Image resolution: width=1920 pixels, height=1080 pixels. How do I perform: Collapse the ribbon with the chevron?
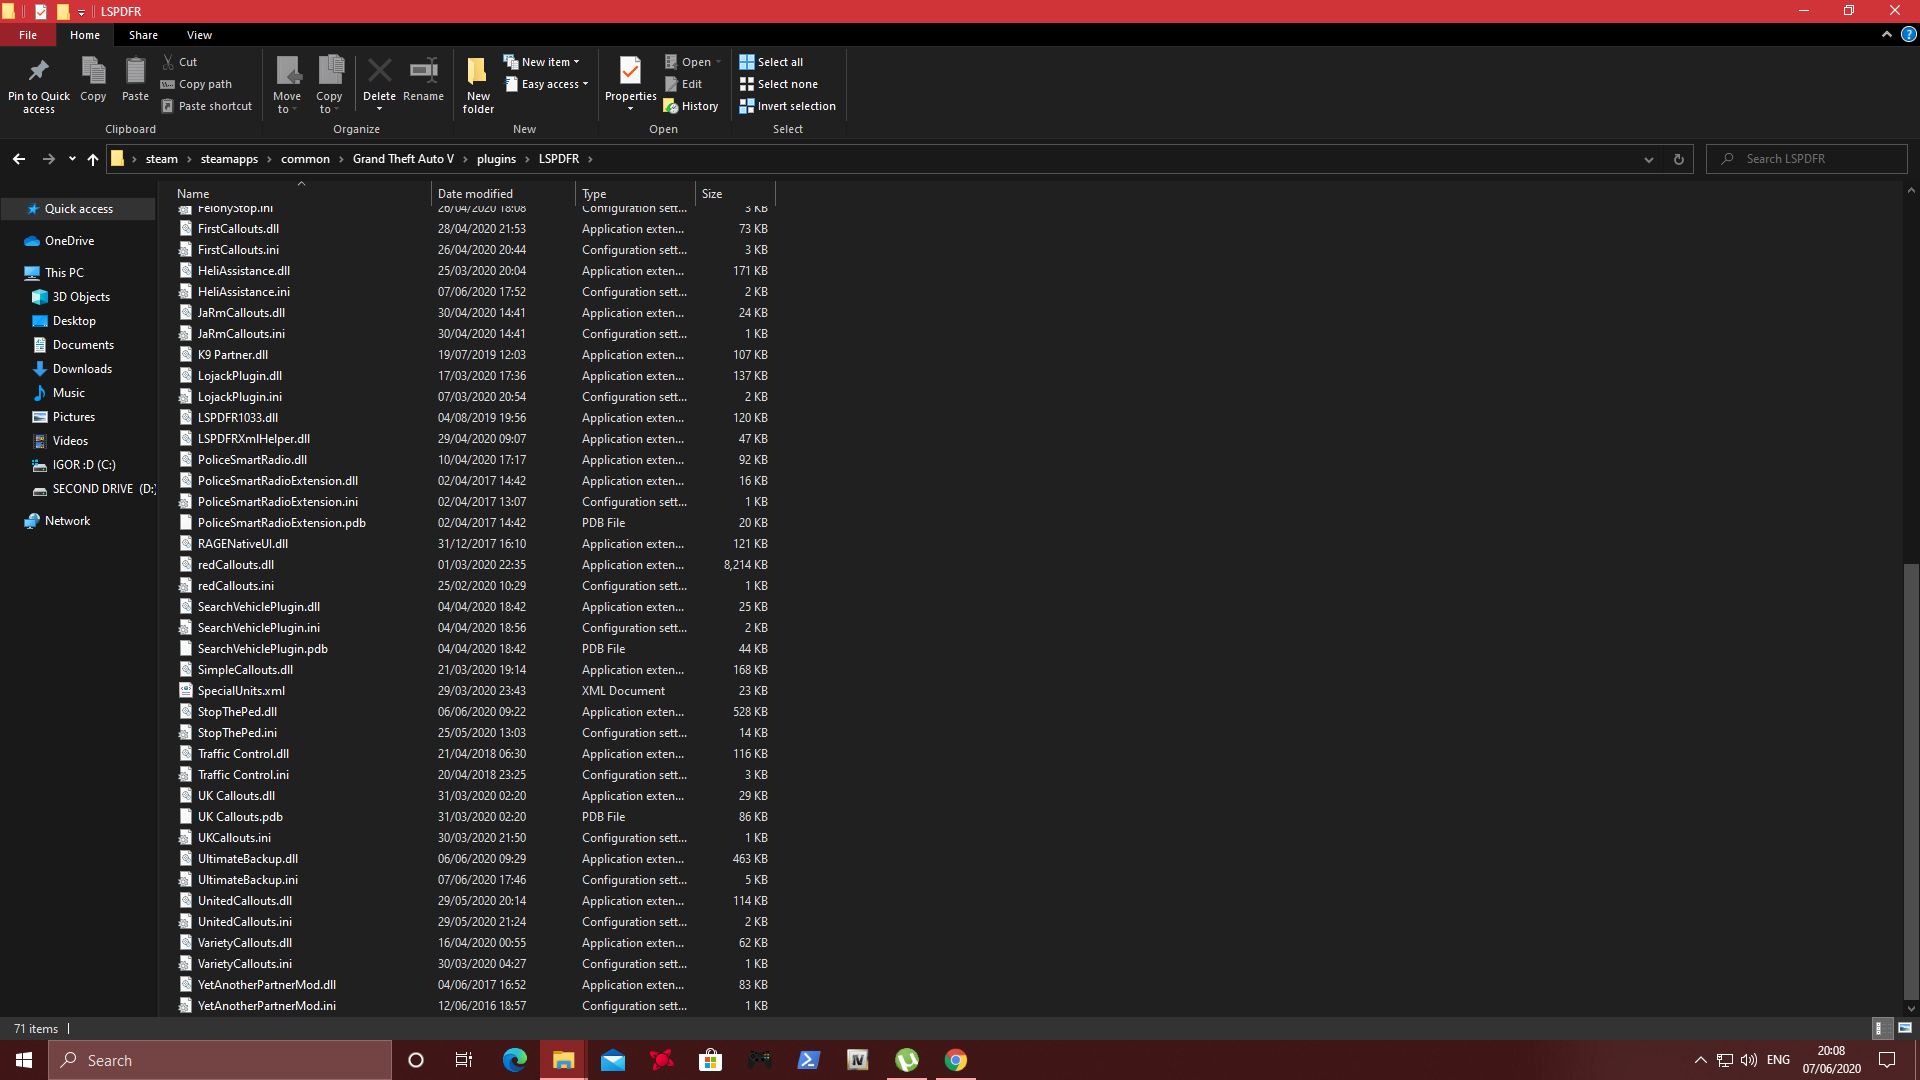coord(1887,35)
